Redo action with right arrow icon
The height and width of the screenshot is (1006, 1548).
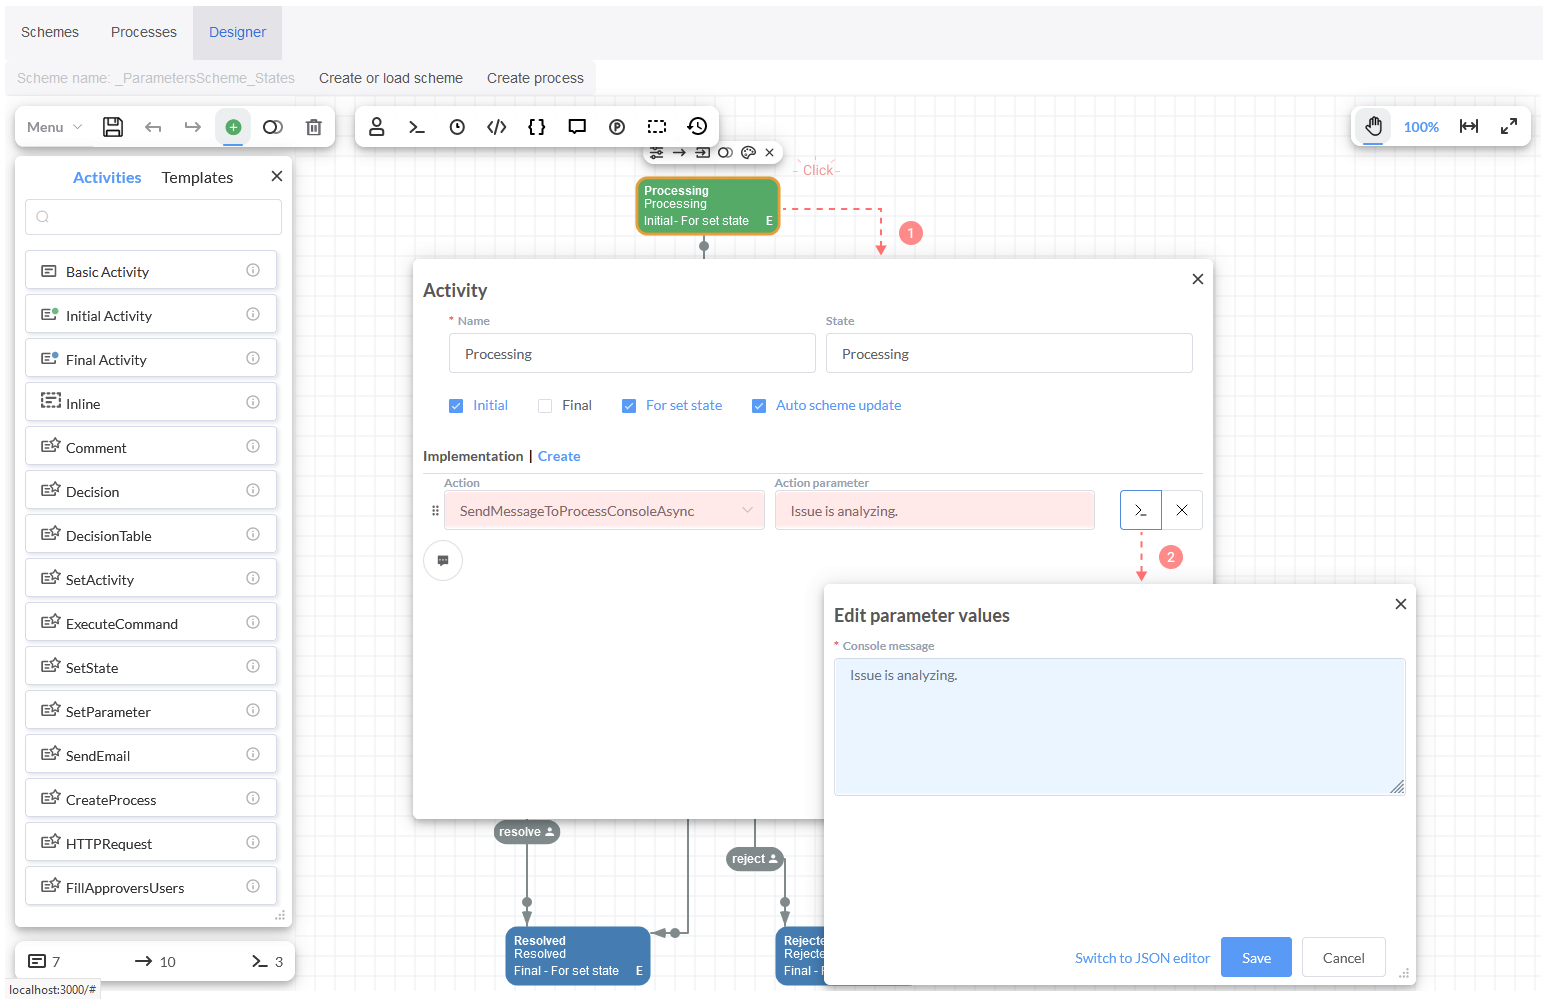tap(193, 127)
